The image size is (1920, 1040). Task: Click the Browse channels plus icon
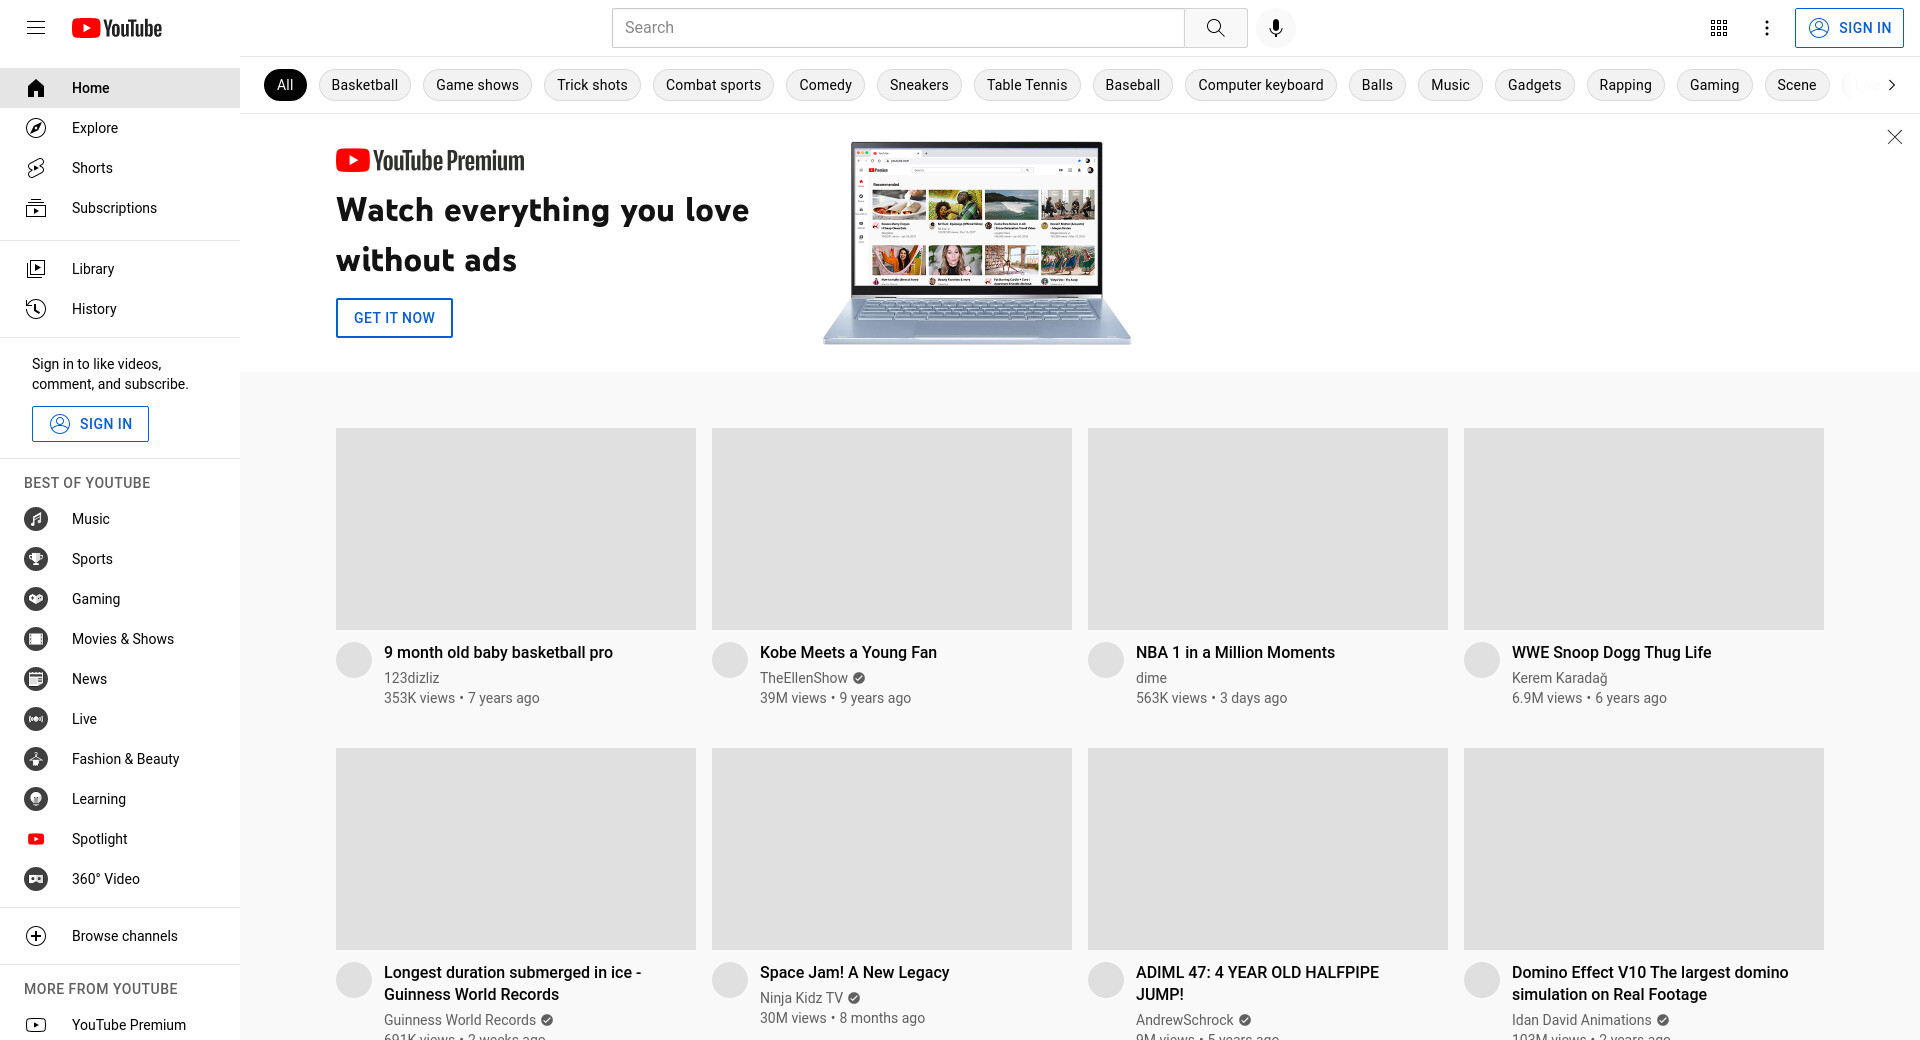coord(36,936)
